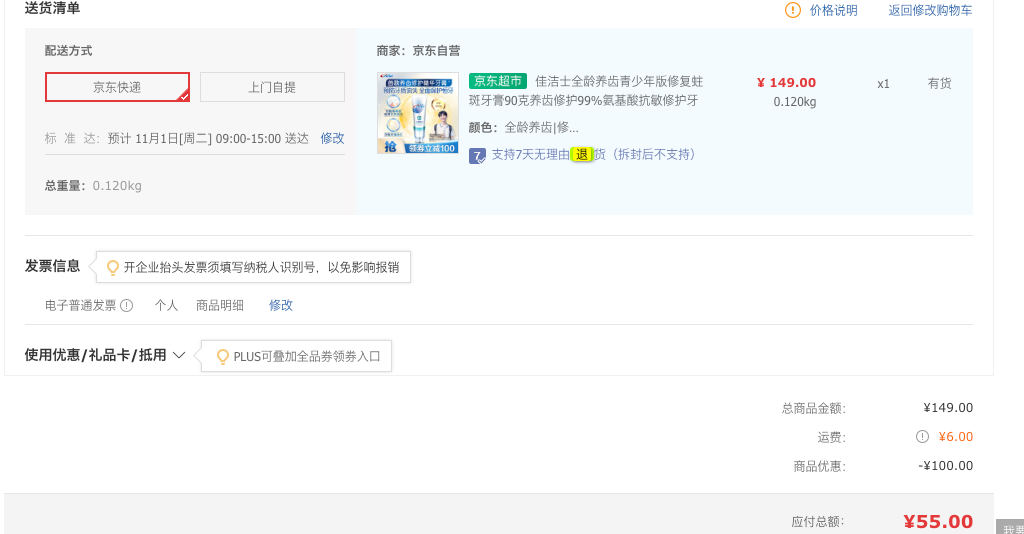This screenshot has height=534, width=1024.
Task: Click the 应付总额 ¥55.00 amount
Action: [938, 522]
